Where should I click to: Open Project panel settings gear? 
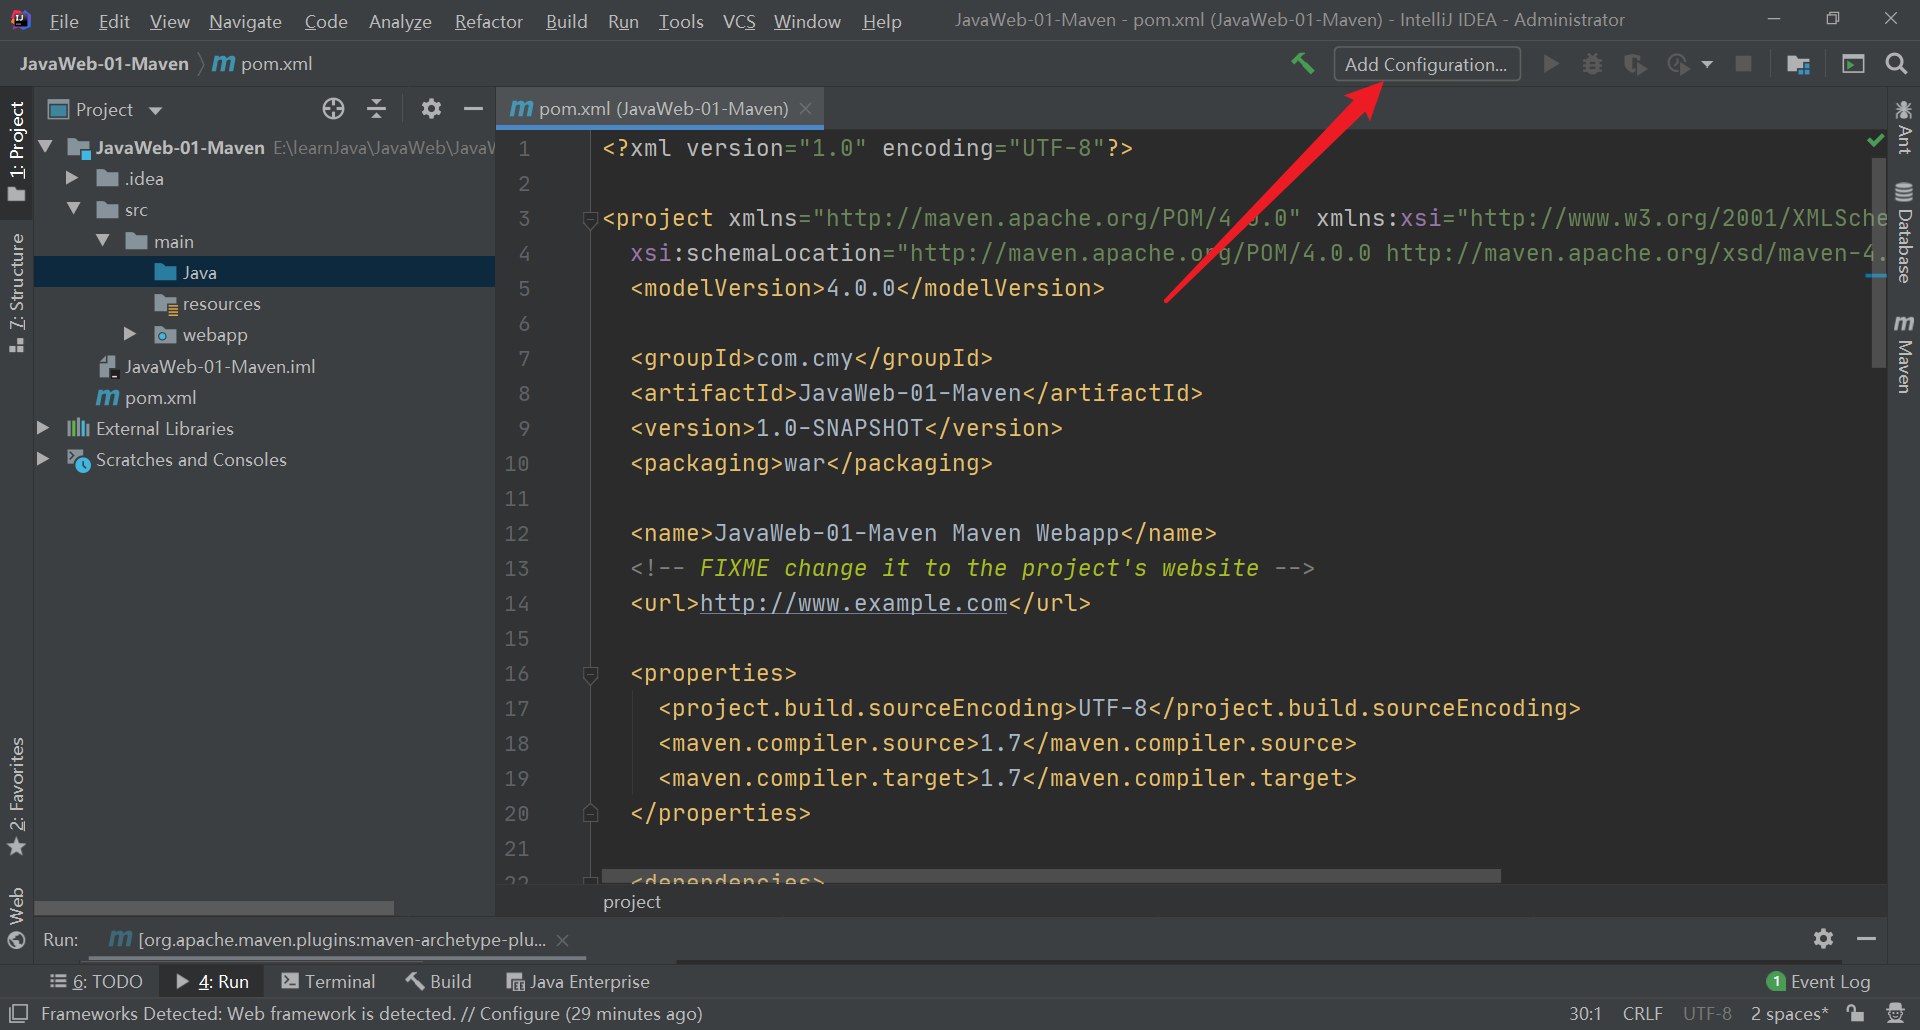point(431,109)
